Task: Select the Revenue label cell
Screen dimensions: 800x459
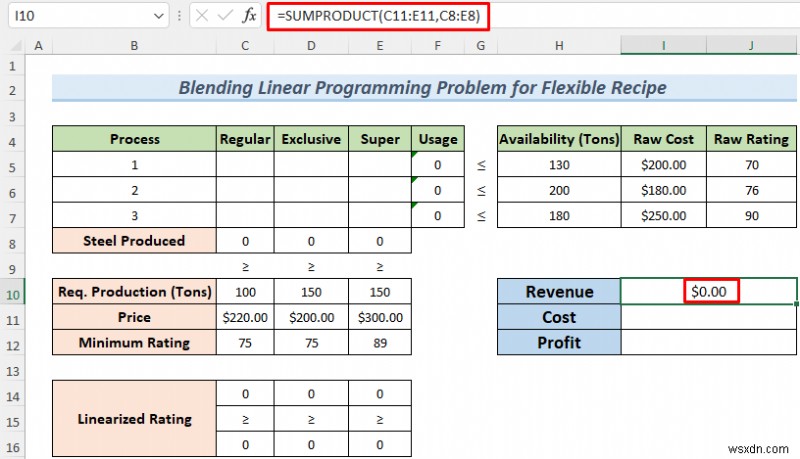Action: [559, 292]
